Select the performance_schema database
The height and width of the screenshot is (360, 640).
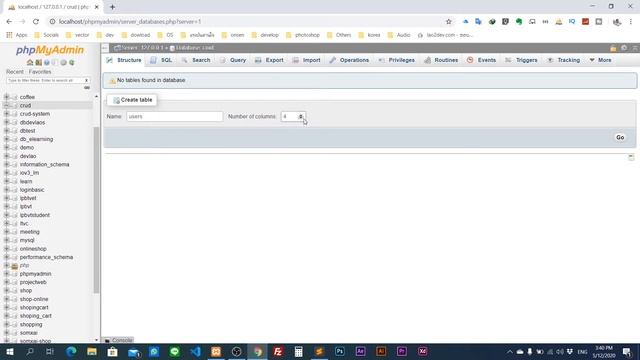coord(46,257)
